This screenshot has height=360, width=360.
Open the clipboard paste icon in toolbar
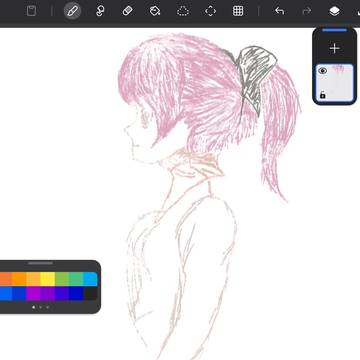tap(31, 11)
